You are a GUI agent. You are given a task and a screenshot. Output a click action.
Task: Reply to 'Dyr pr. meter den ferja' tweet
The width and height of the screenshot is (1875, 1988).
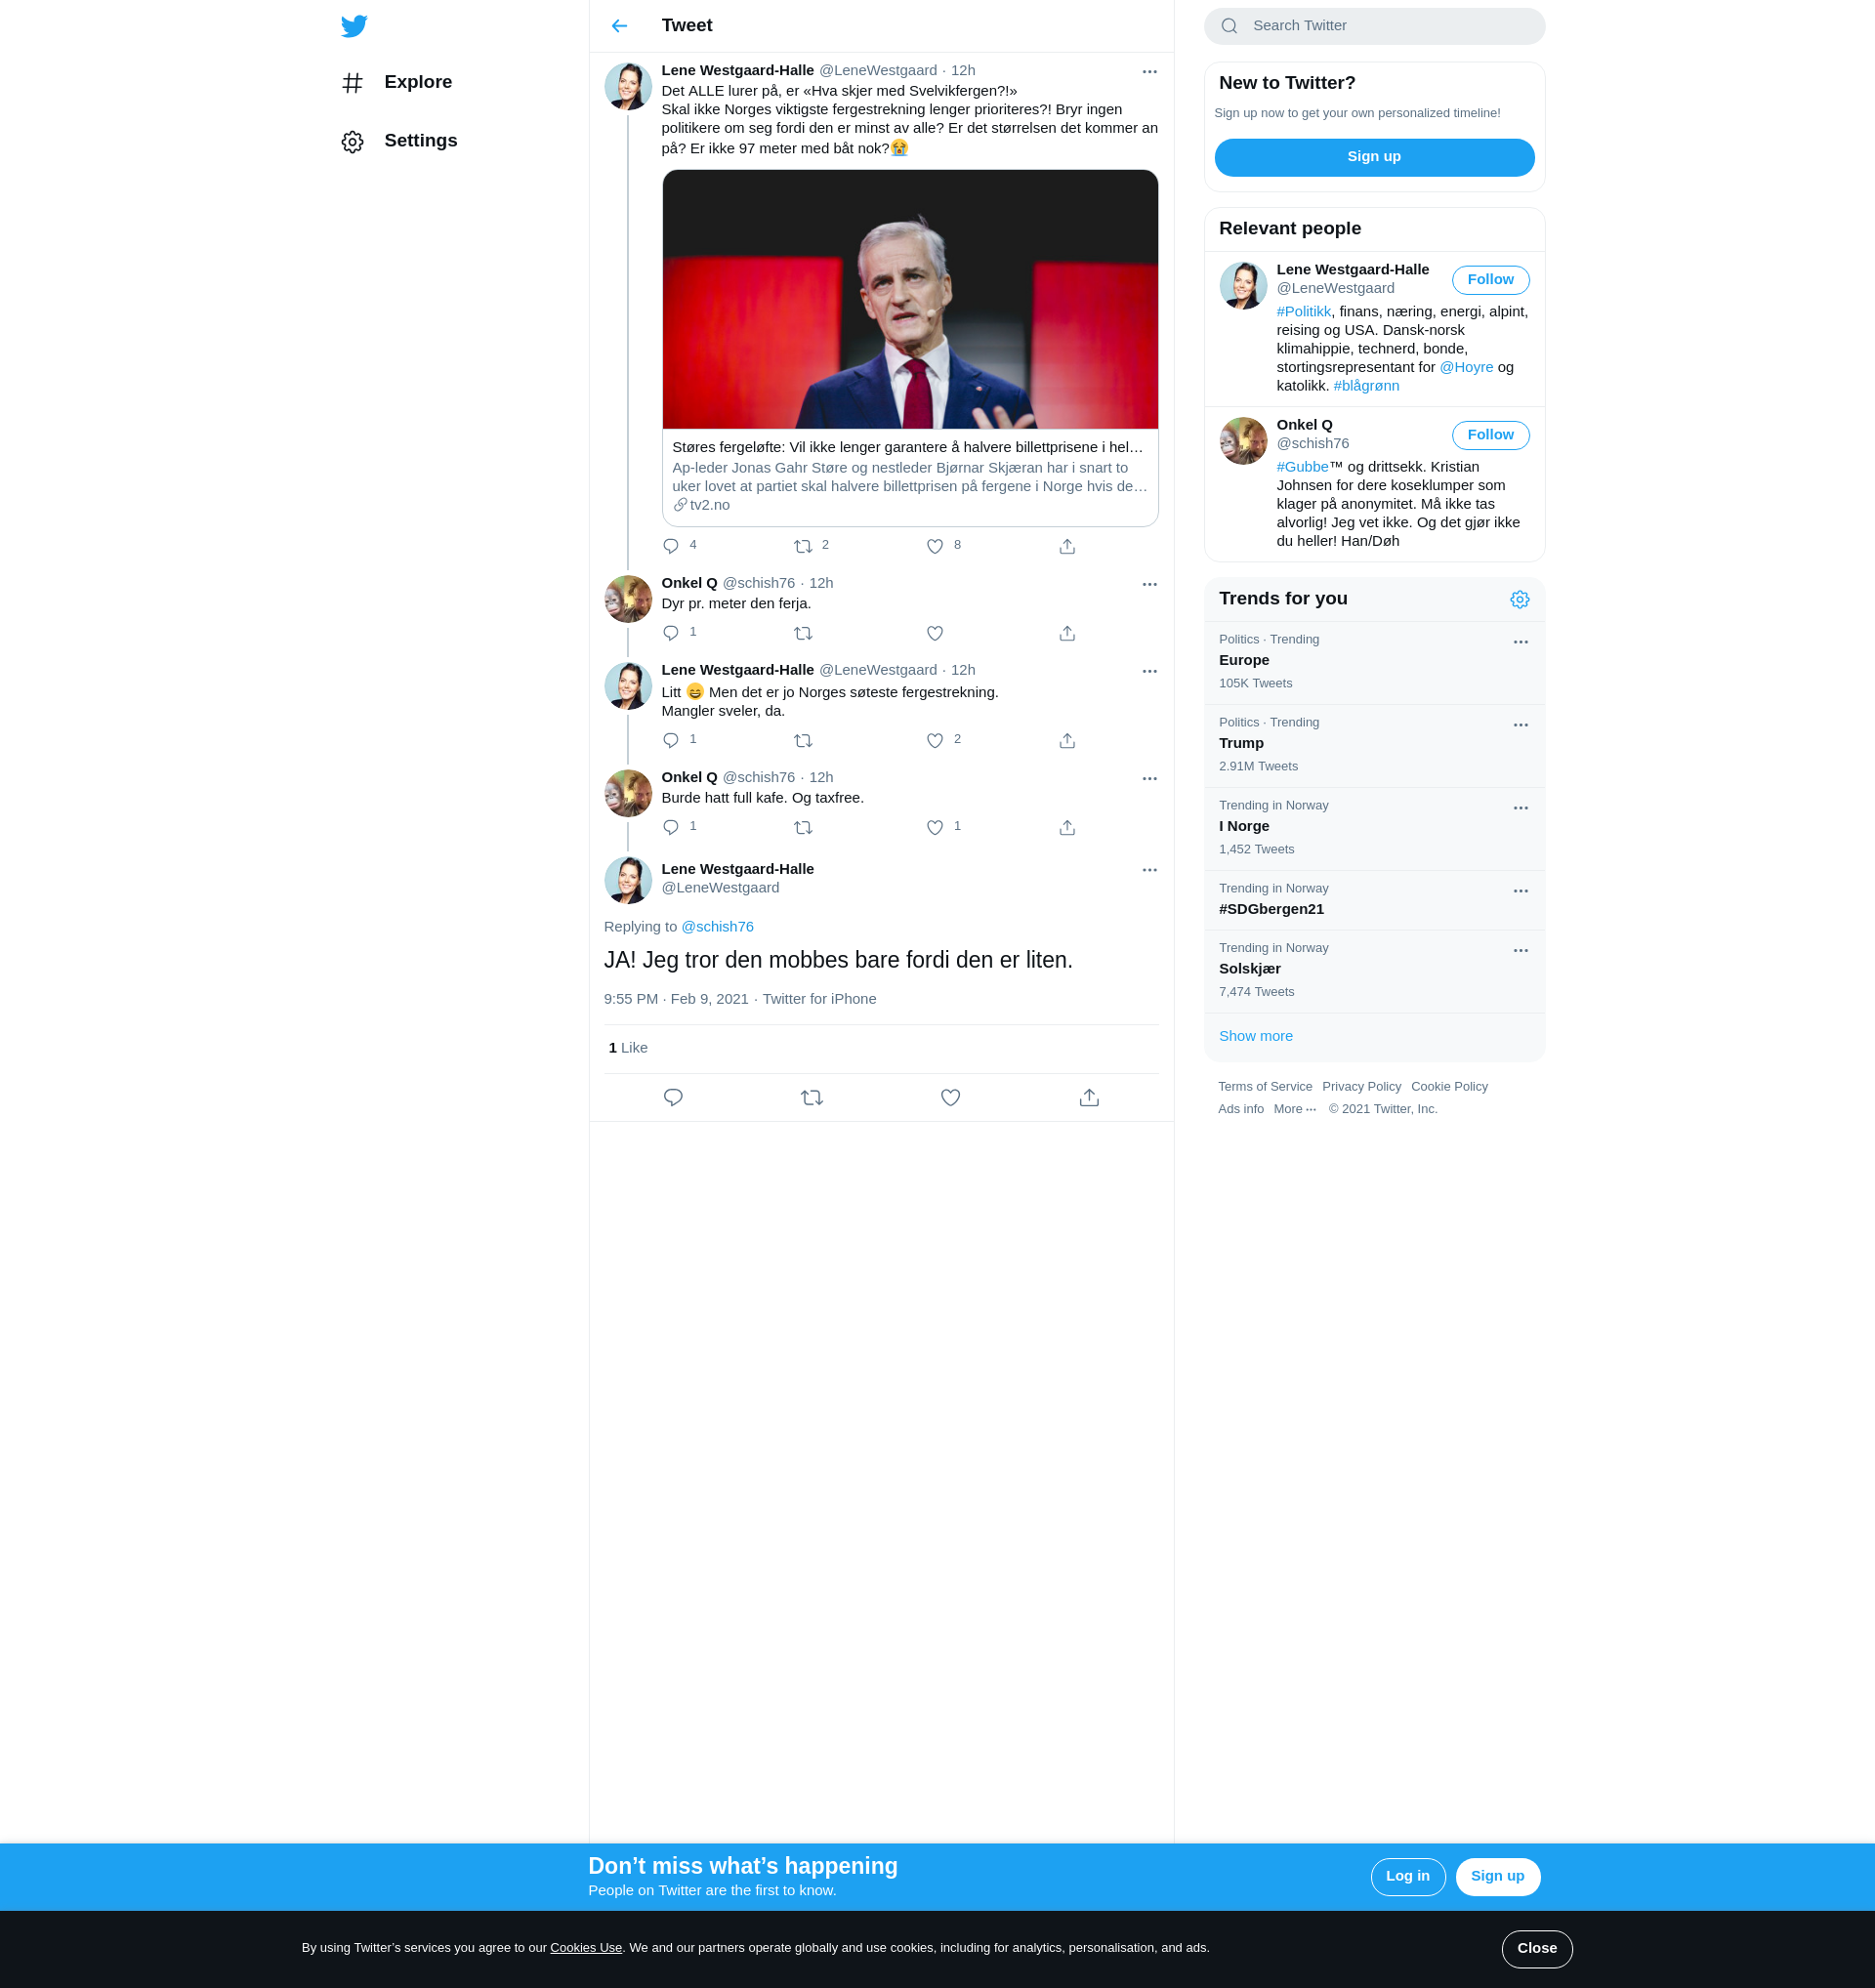[x=671, y=633]
